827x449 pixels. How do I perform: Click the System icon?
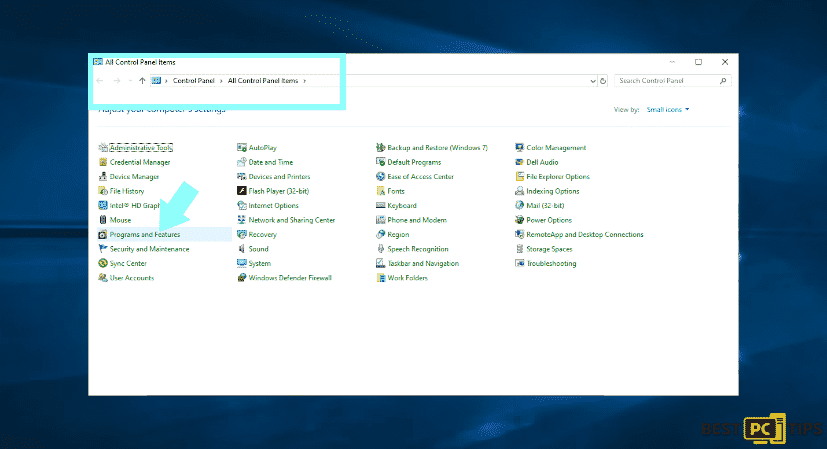(242, 263)
